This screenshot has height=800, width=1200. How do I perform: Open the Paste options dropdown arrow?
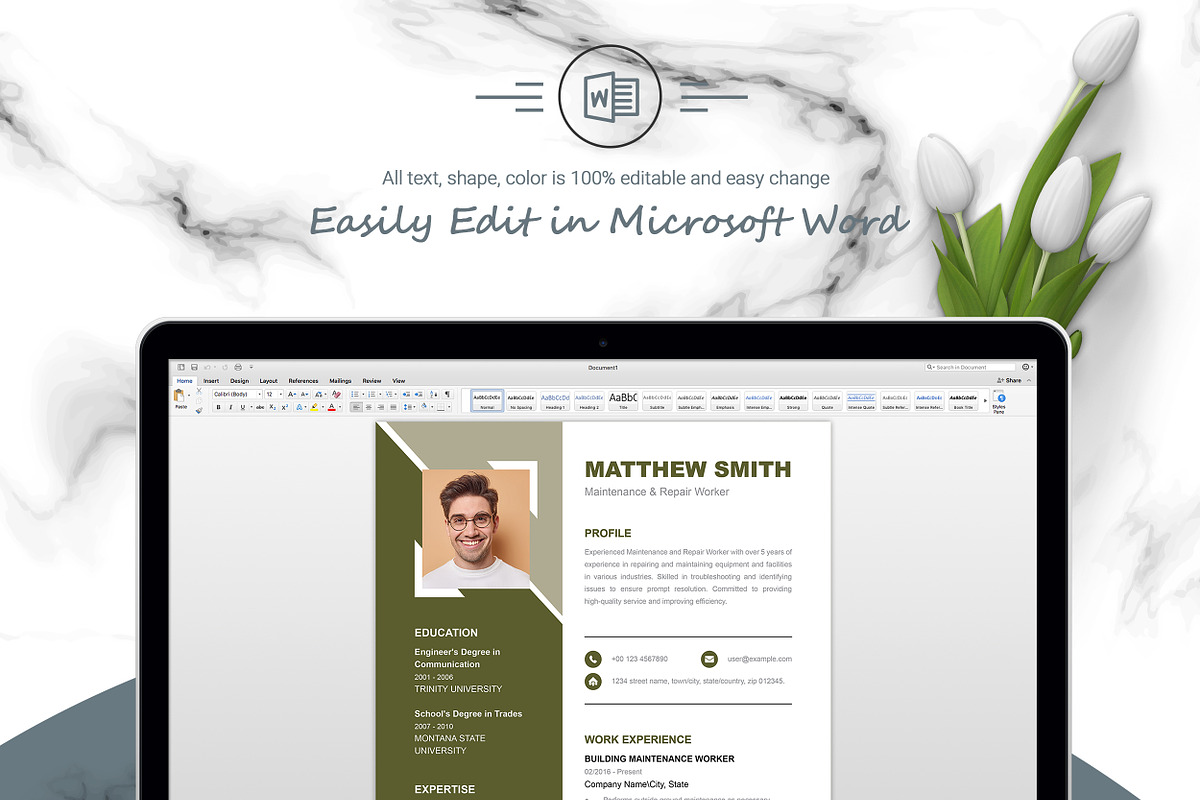coord(189,395)
